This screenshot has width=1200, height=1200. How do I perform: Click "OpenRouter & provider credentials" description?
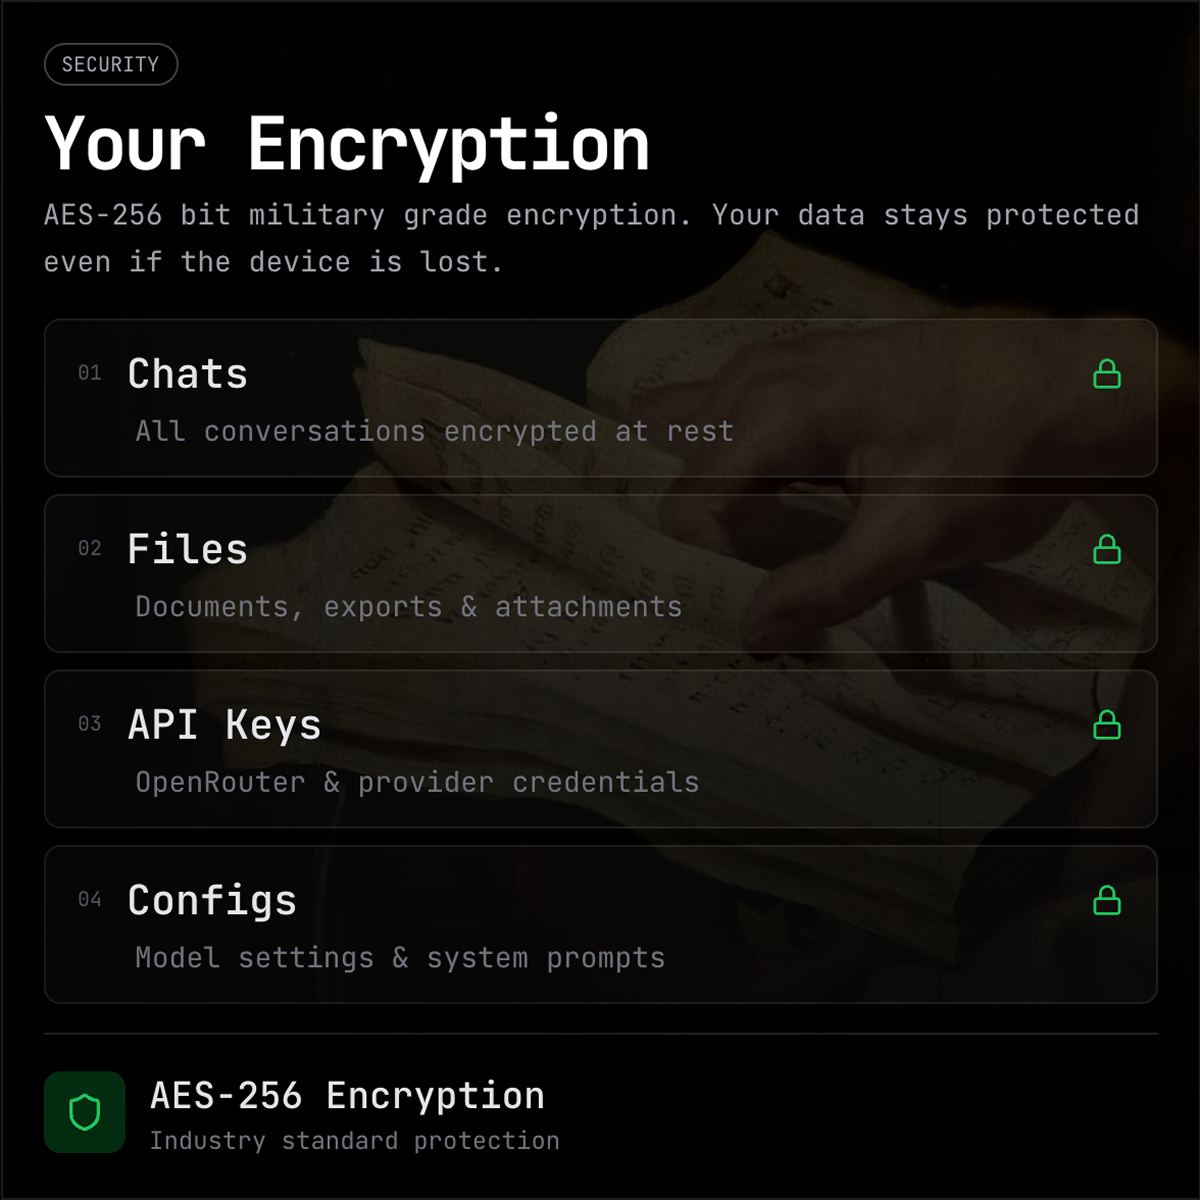pos(417,782)
